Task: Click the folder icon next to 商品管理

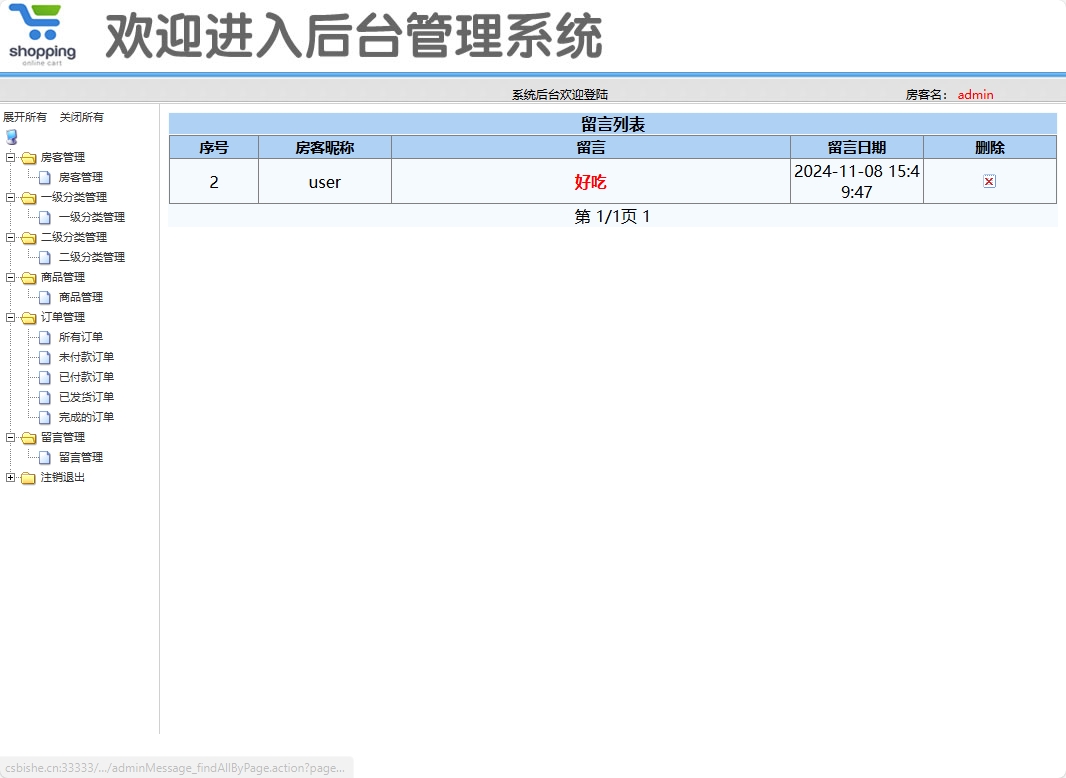Action: tap(28, 277)
